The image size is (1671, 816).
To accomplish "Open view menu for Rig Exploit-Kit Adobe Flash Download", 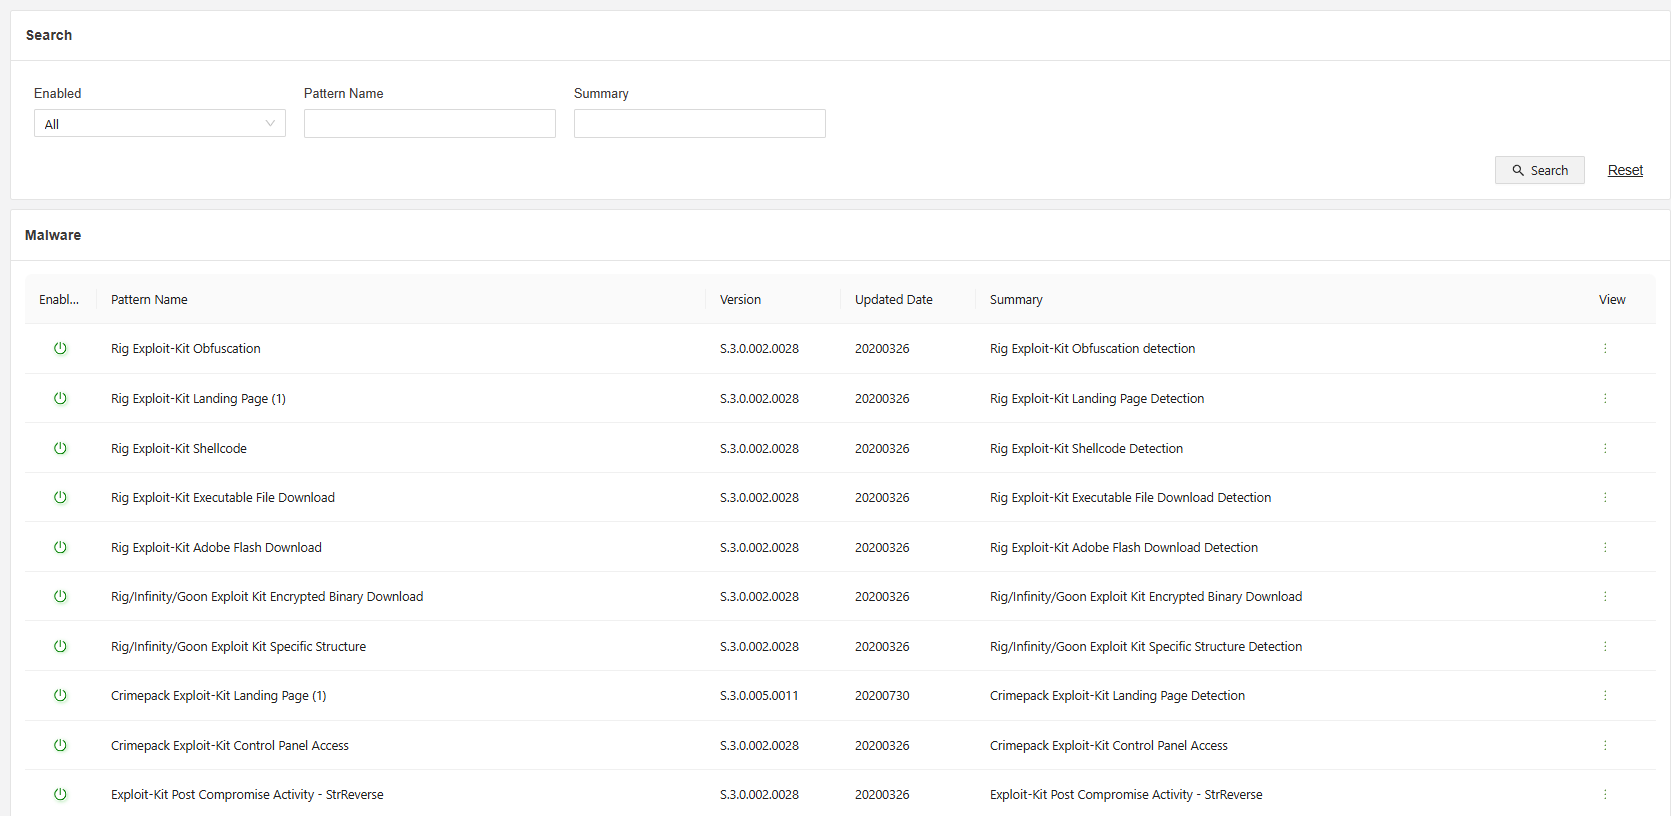I will pos(1605,547).
